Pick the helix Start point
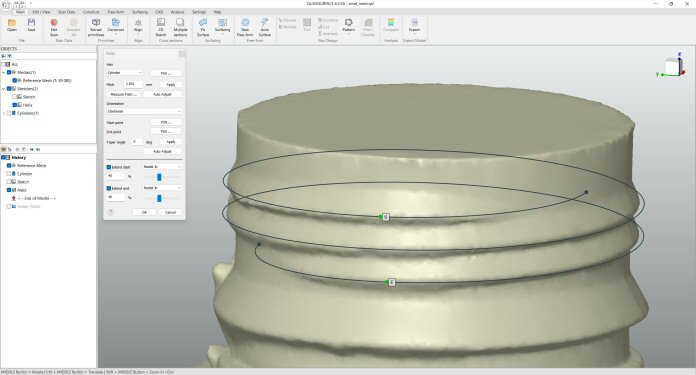 click(x=166, y=122)
